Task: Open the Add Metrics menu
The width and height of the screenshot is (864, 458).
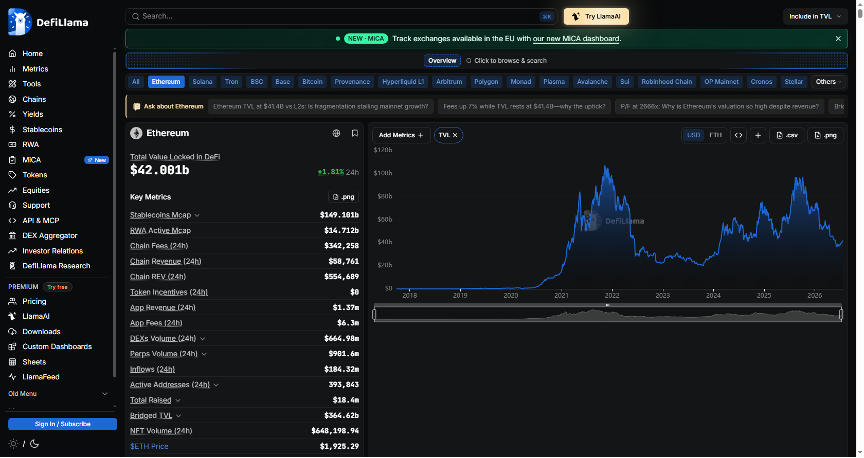Action: (x=401, y=135)
